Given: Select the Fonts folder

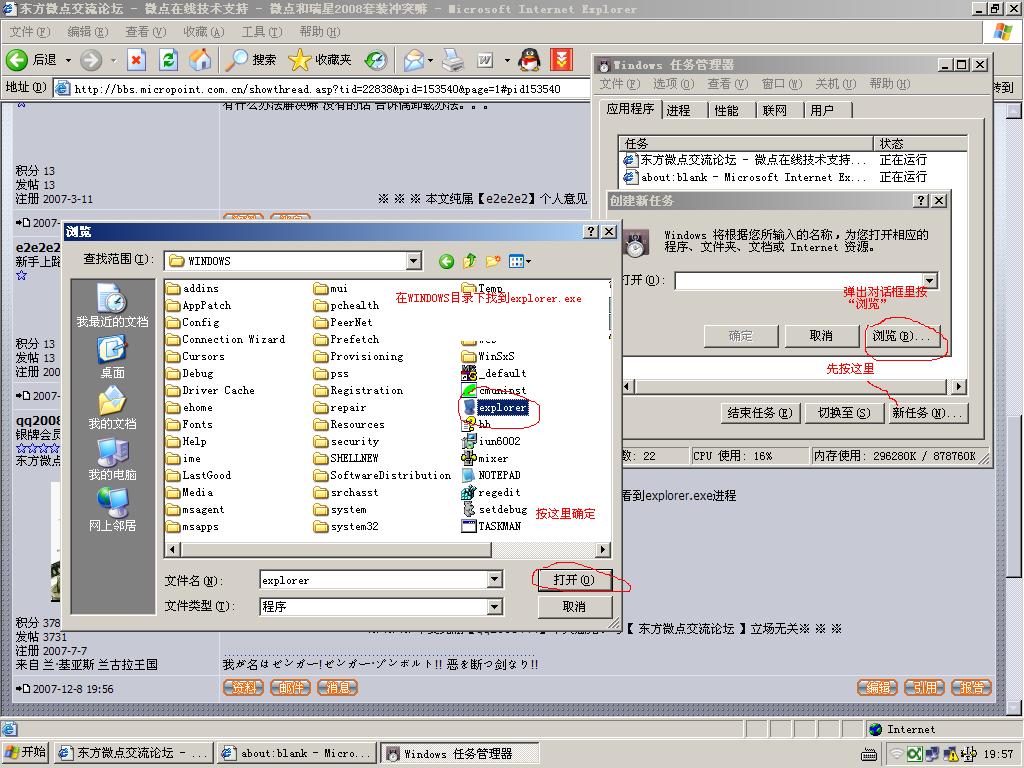Looking at the screenshot, I should click(x=189, y=424).
